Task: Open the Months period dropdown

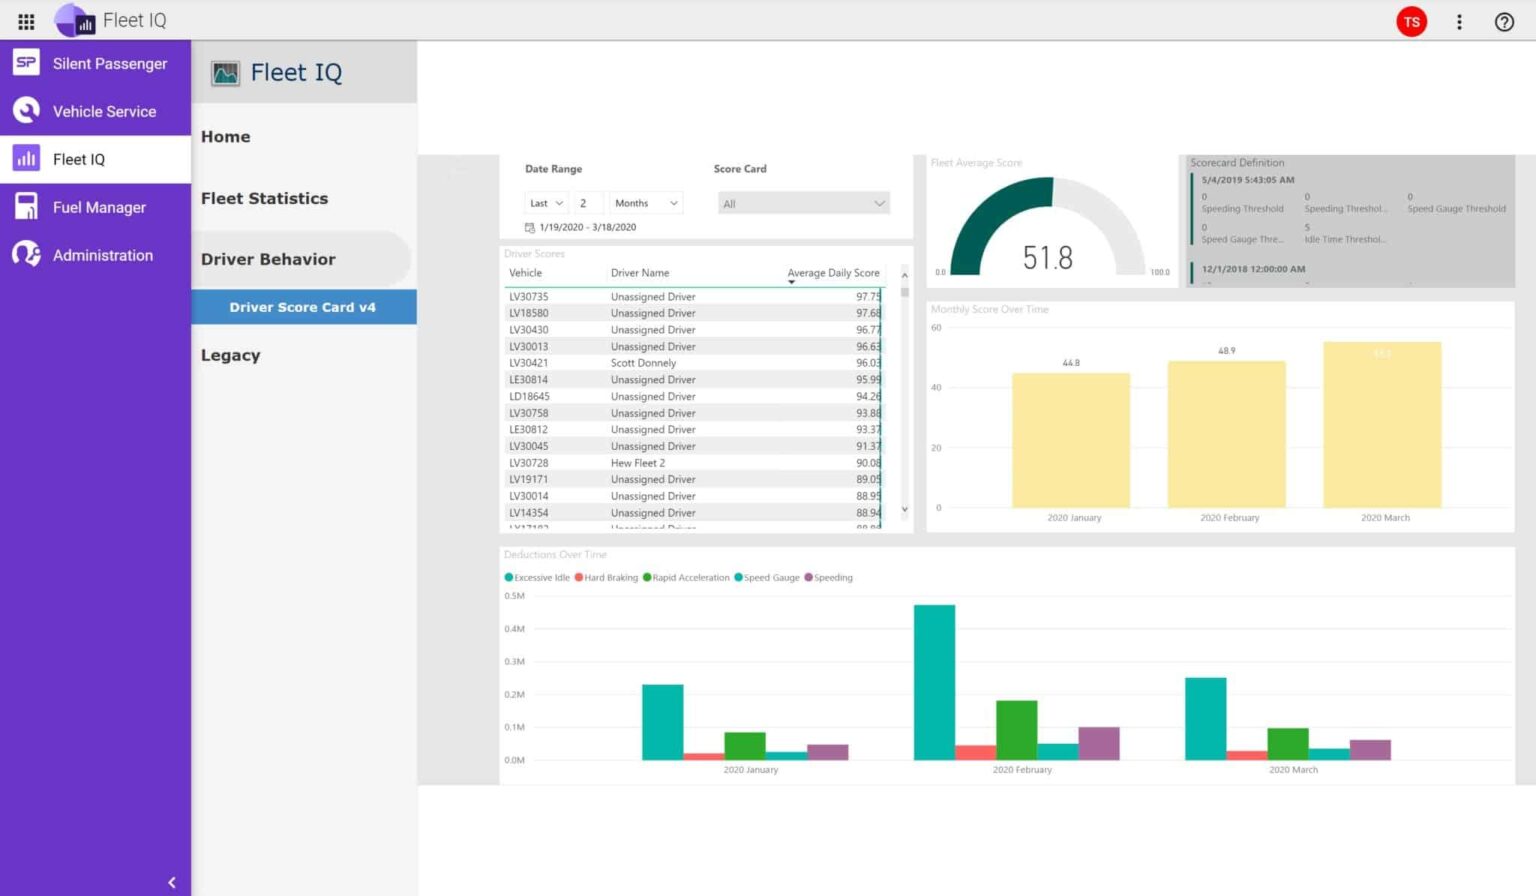Action: click(646, 203)
